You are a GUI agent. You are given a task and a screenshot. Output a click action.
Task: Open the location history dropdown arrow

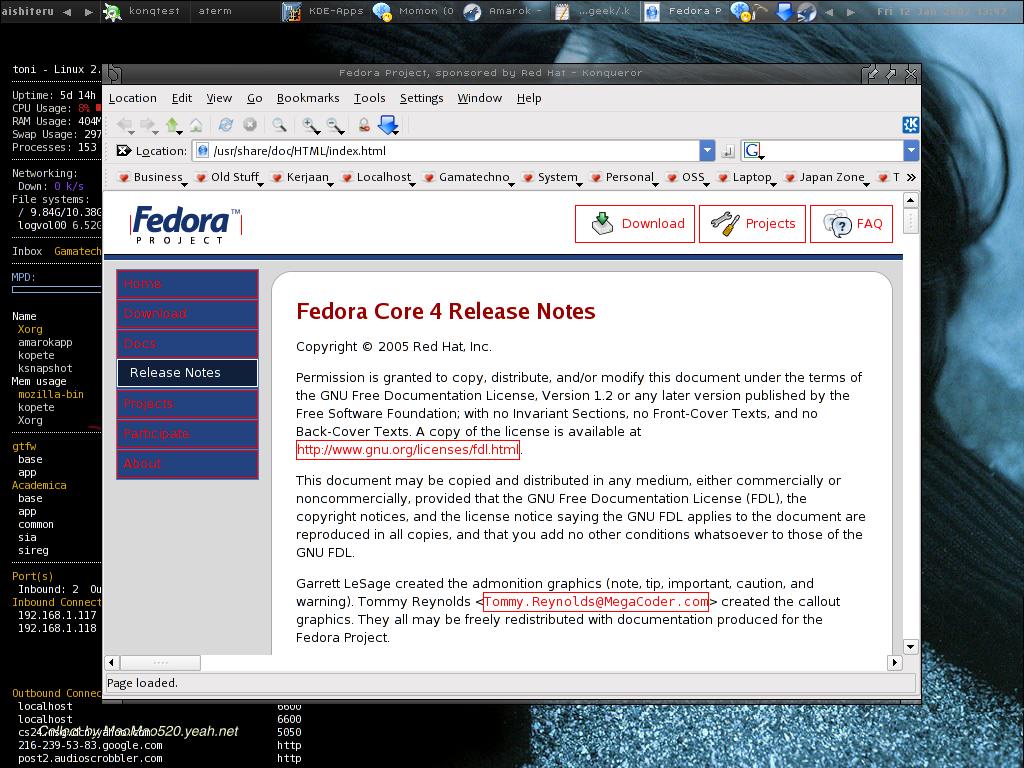[x=707, y=151]
